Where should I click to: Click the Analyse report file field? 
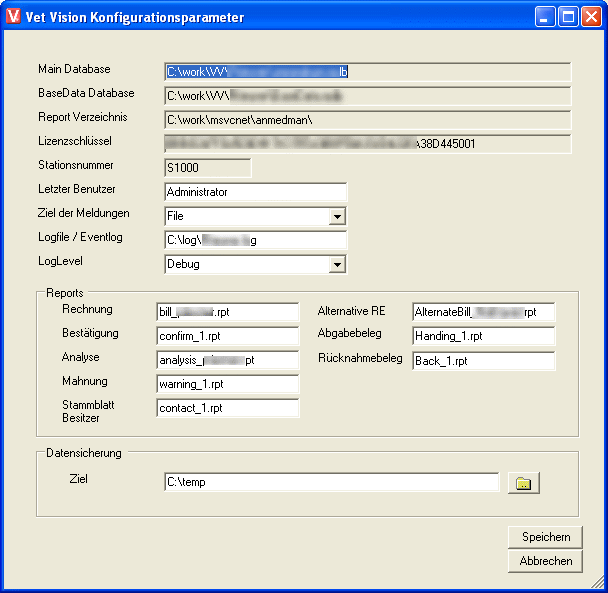point(228,360)
